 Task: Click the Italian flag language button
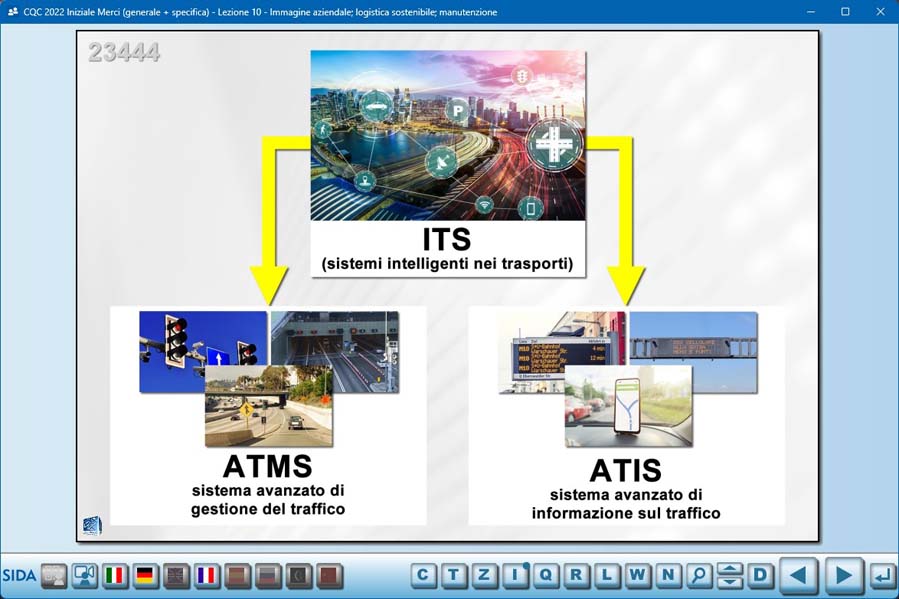coord(116,575)
